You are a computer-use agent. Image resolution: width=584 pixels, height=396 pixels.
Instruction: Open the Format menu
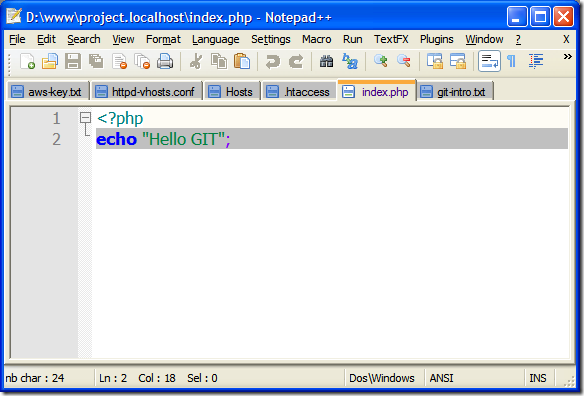[163, 39]
